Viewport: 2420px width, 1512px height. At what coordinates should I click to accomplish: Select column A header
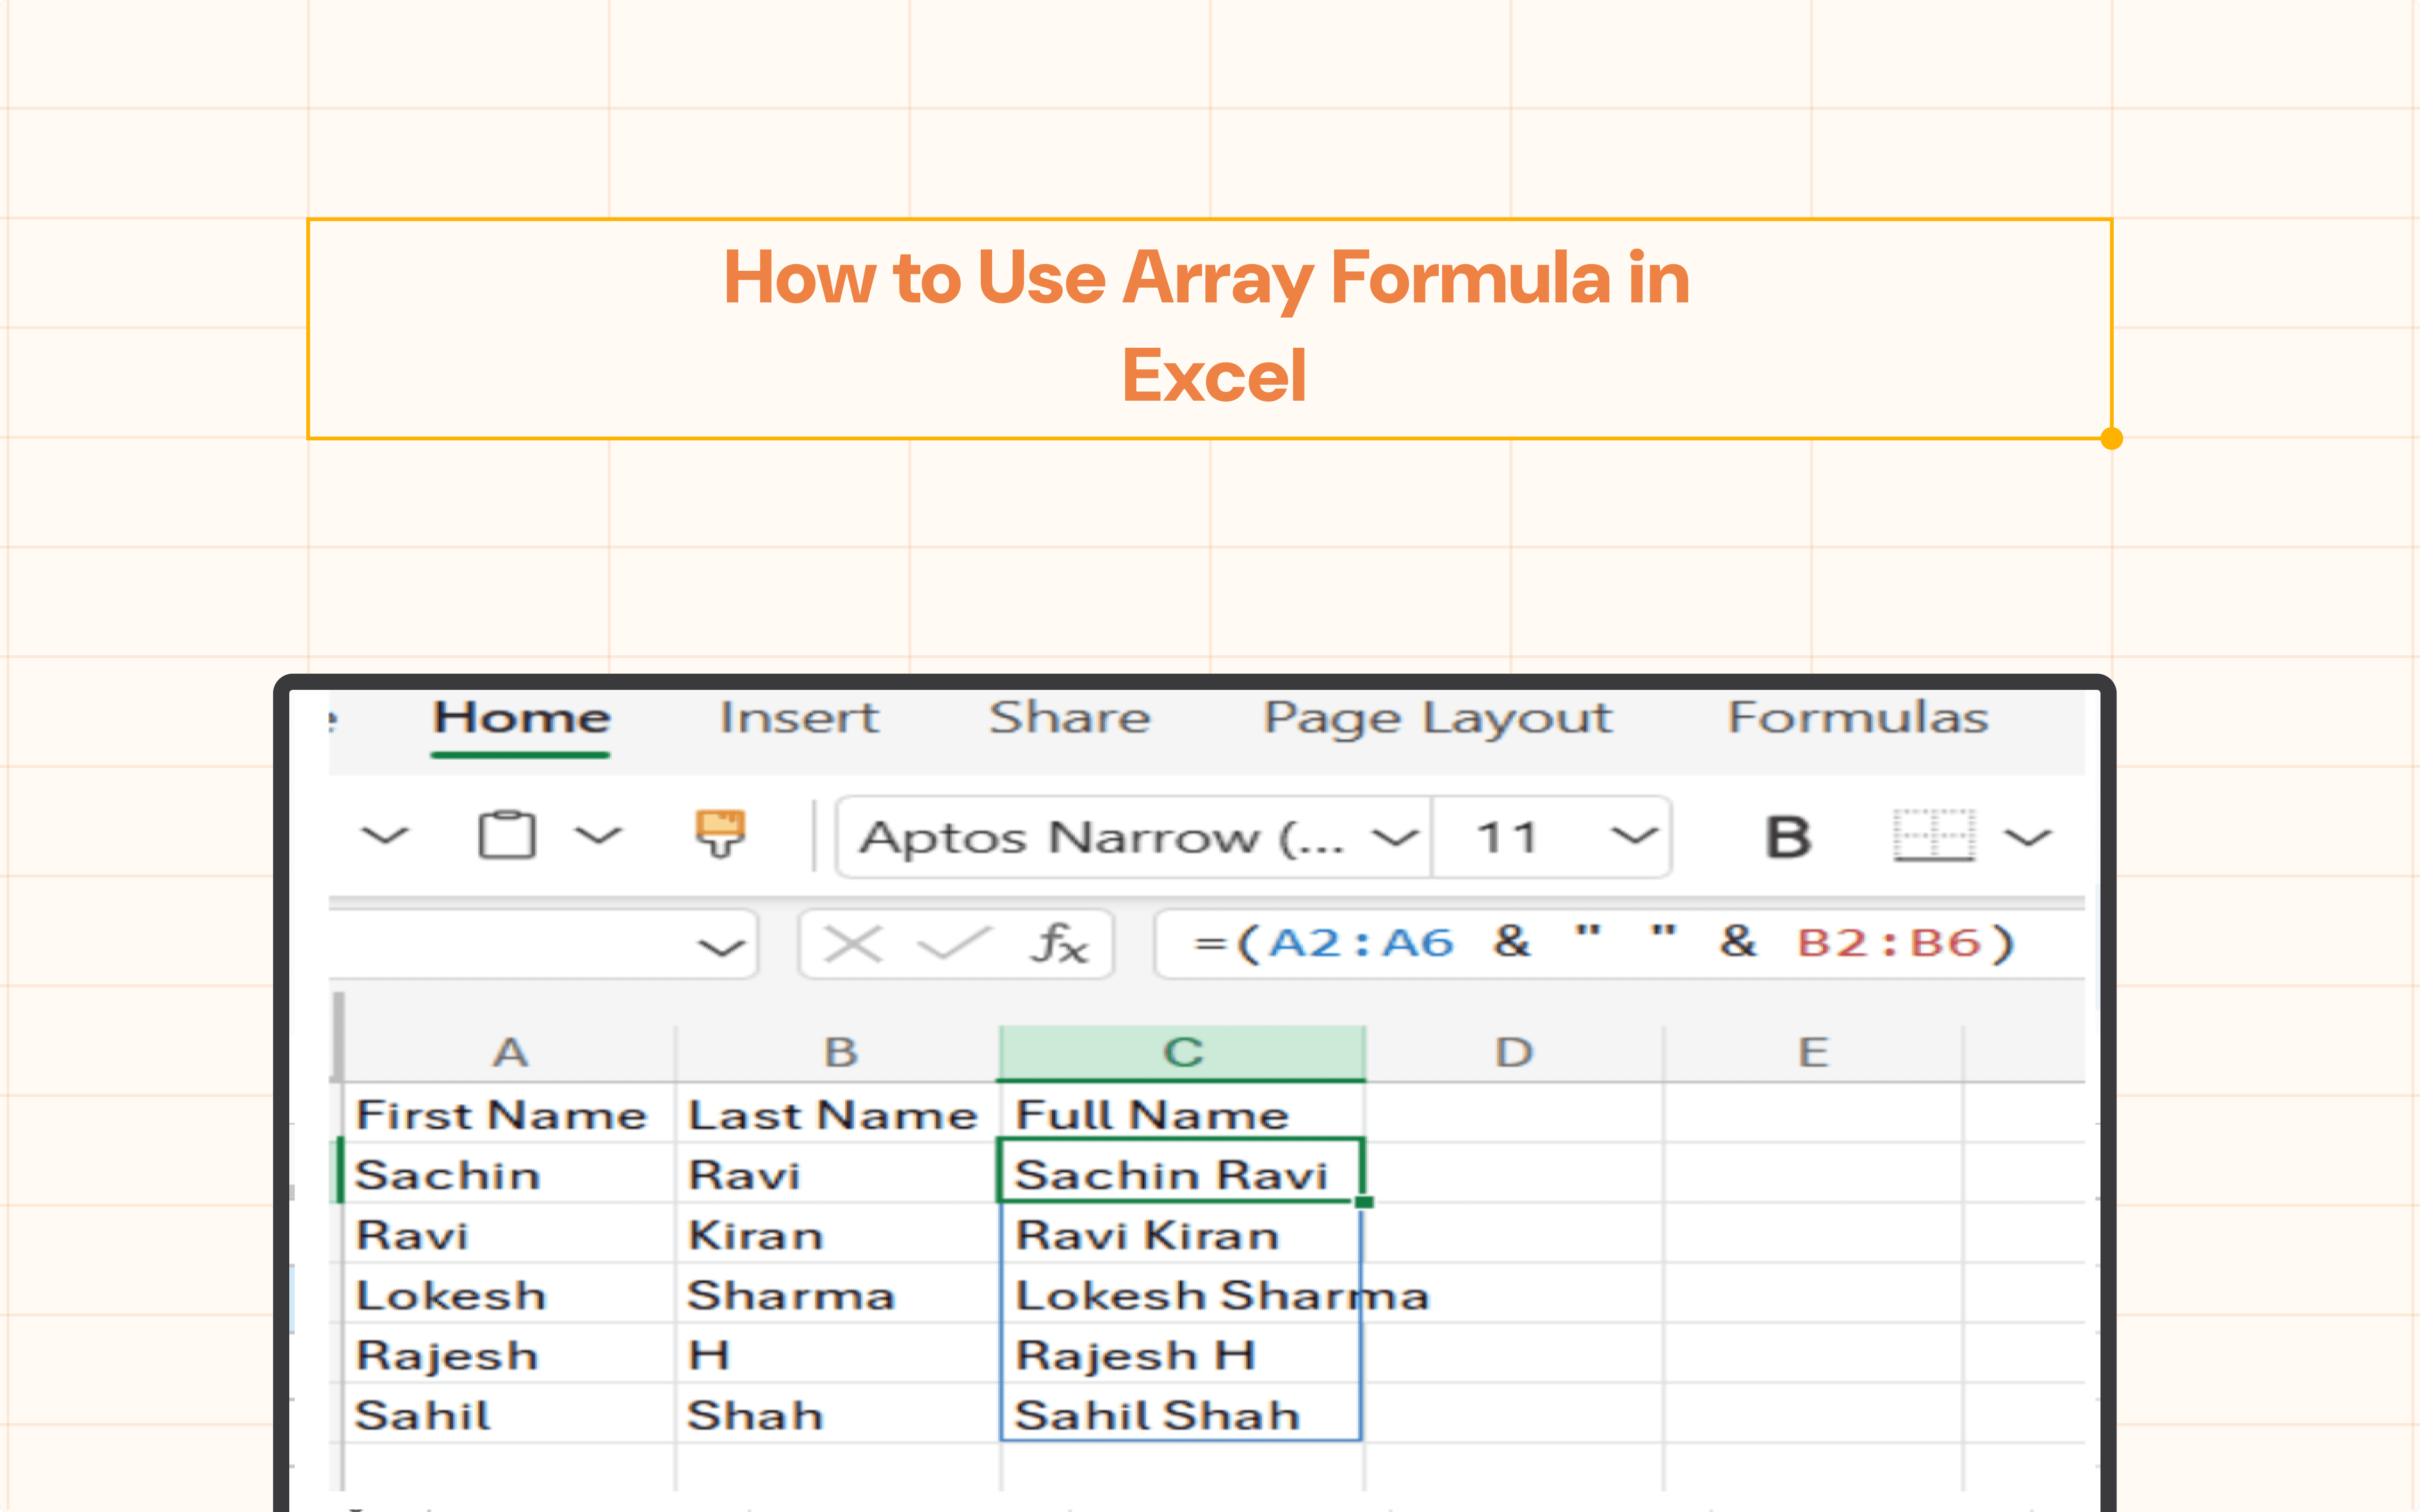pos(510,1053)
